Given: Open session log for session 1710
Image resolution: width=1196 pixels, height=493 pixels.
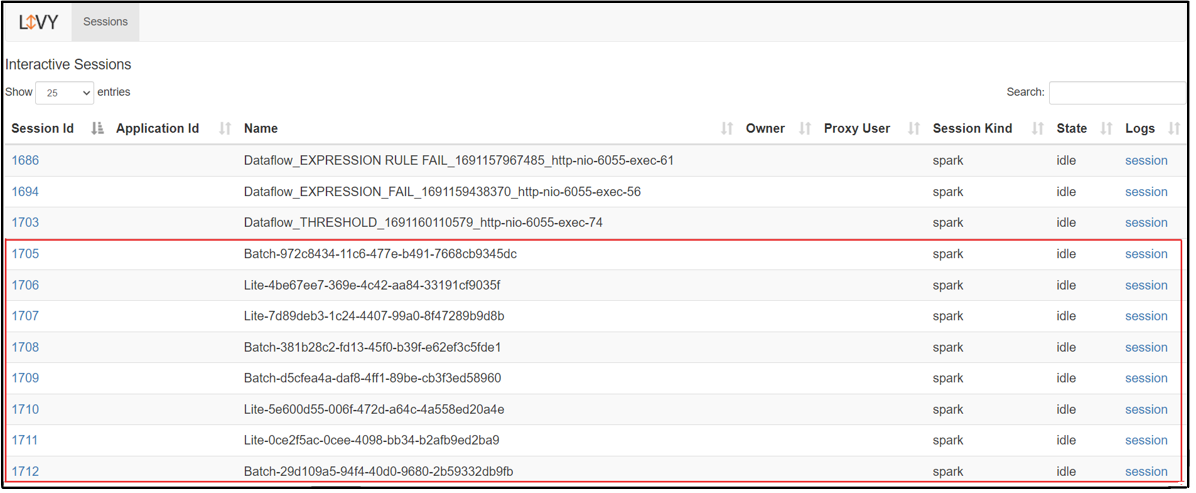Looking at the screenshot, I should [x=1146, y=409].
